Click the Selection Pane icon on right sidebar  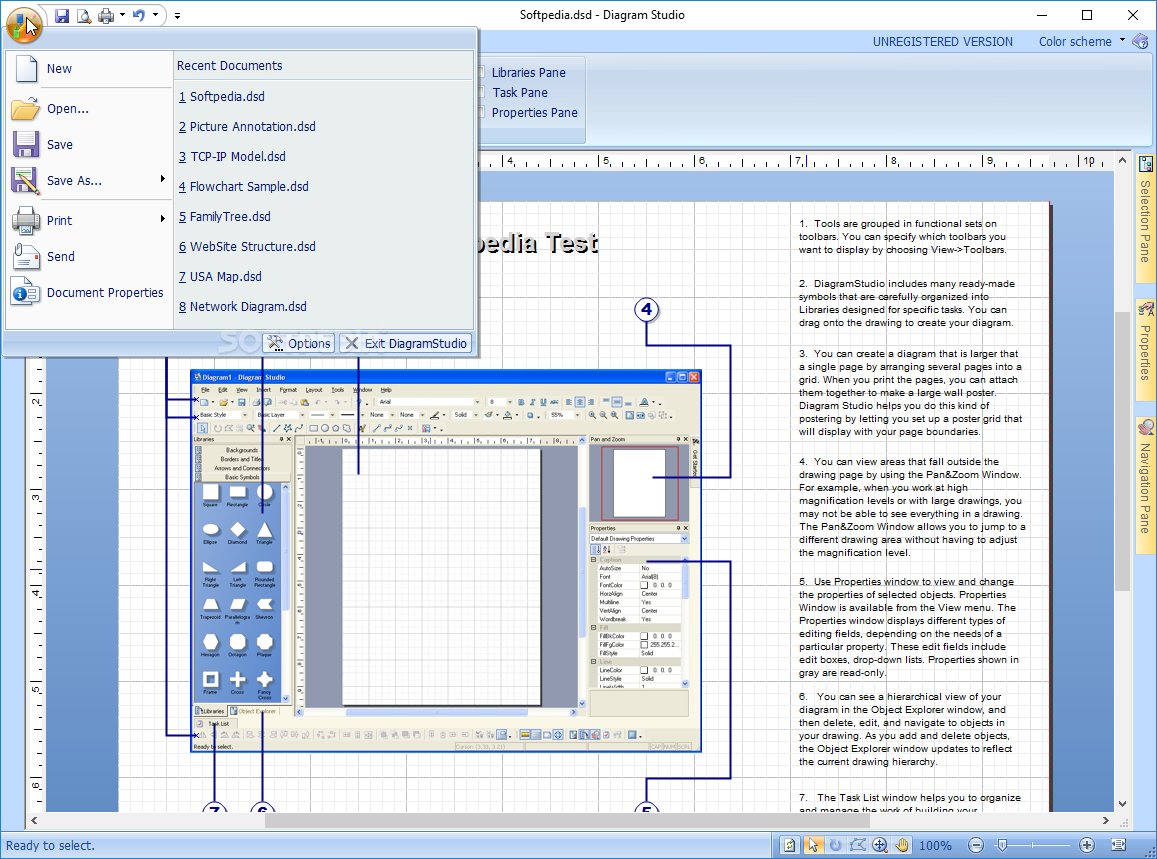1146,164
